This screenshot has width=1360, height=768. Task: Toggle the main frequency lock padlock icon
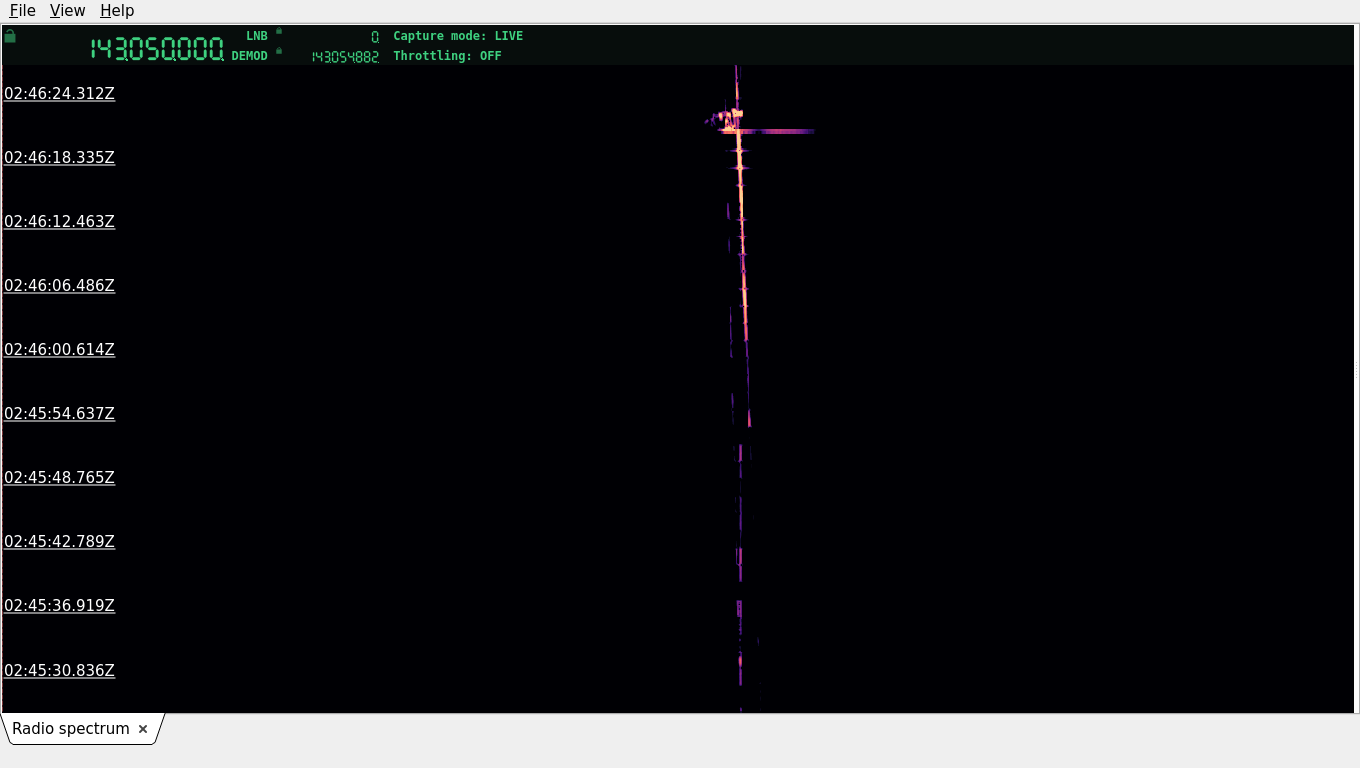(10, 36)
